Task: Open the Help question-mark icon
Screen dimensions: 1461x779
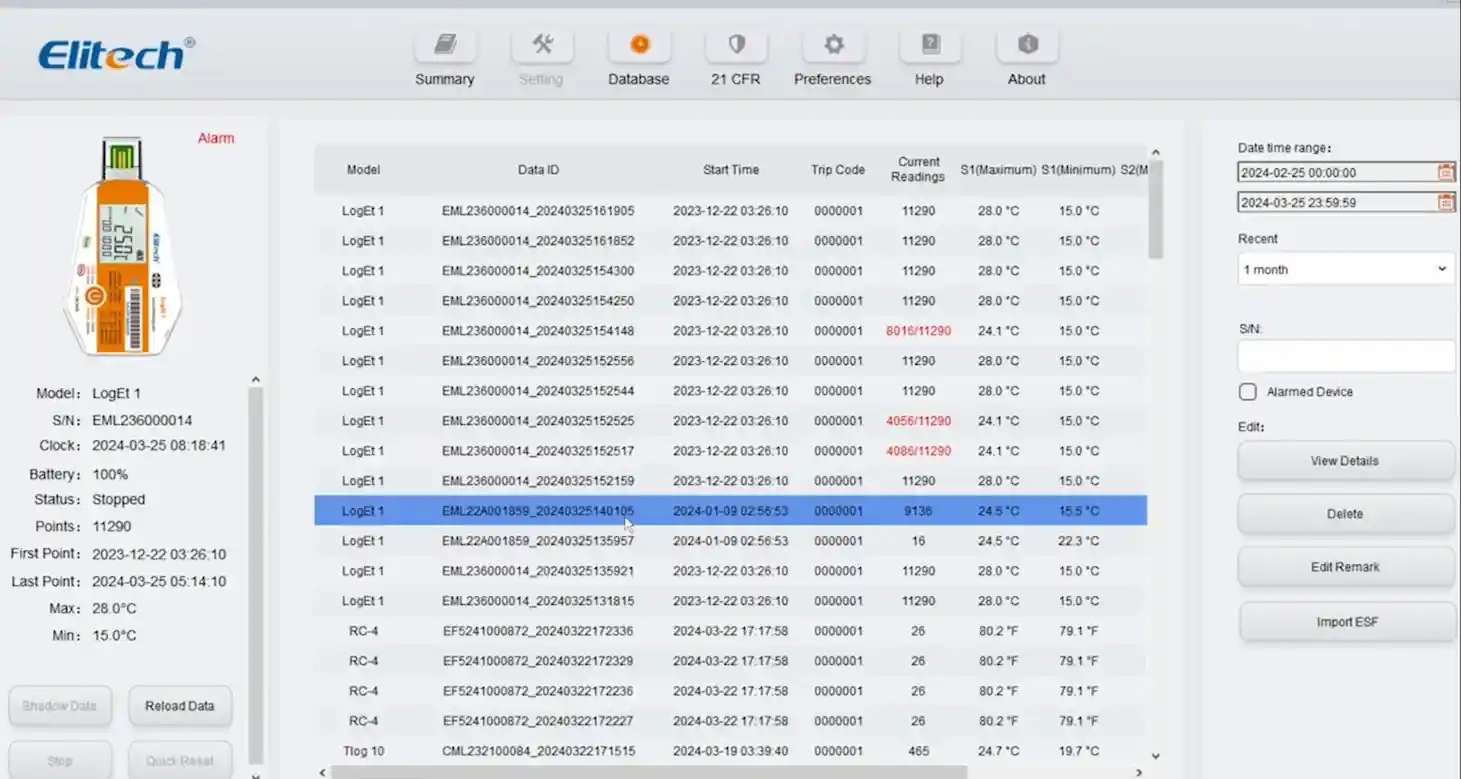Action: tap(930, 45)
